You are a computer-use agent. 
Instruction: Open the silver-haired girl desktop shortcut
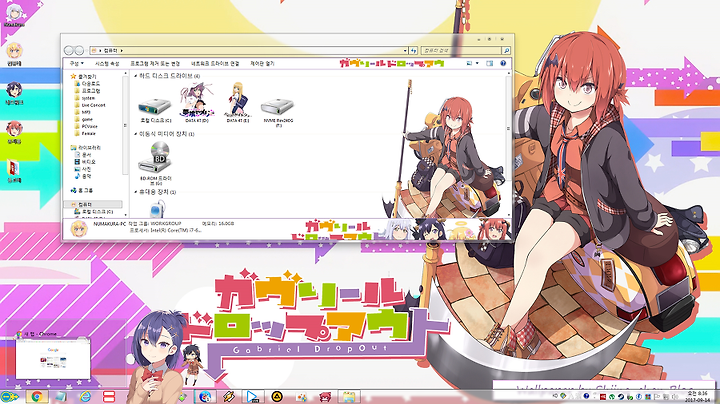tap(14, 14)
